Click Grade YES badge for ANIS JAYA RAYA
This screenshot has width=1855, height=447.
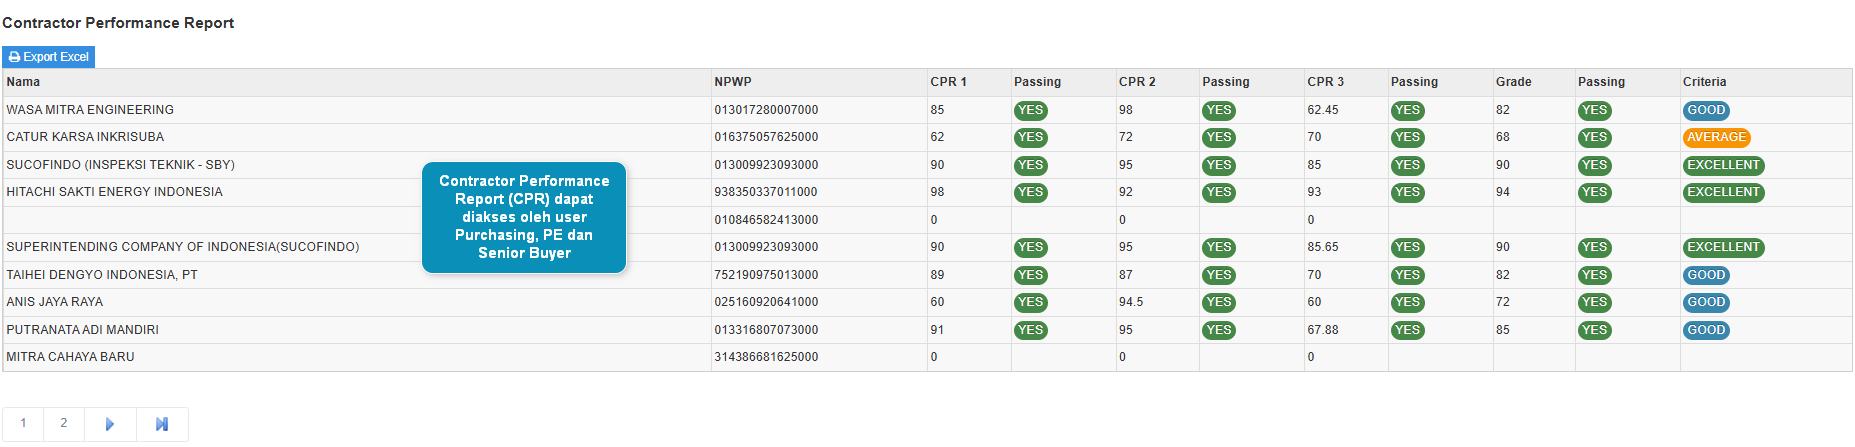coord(1594,303)
